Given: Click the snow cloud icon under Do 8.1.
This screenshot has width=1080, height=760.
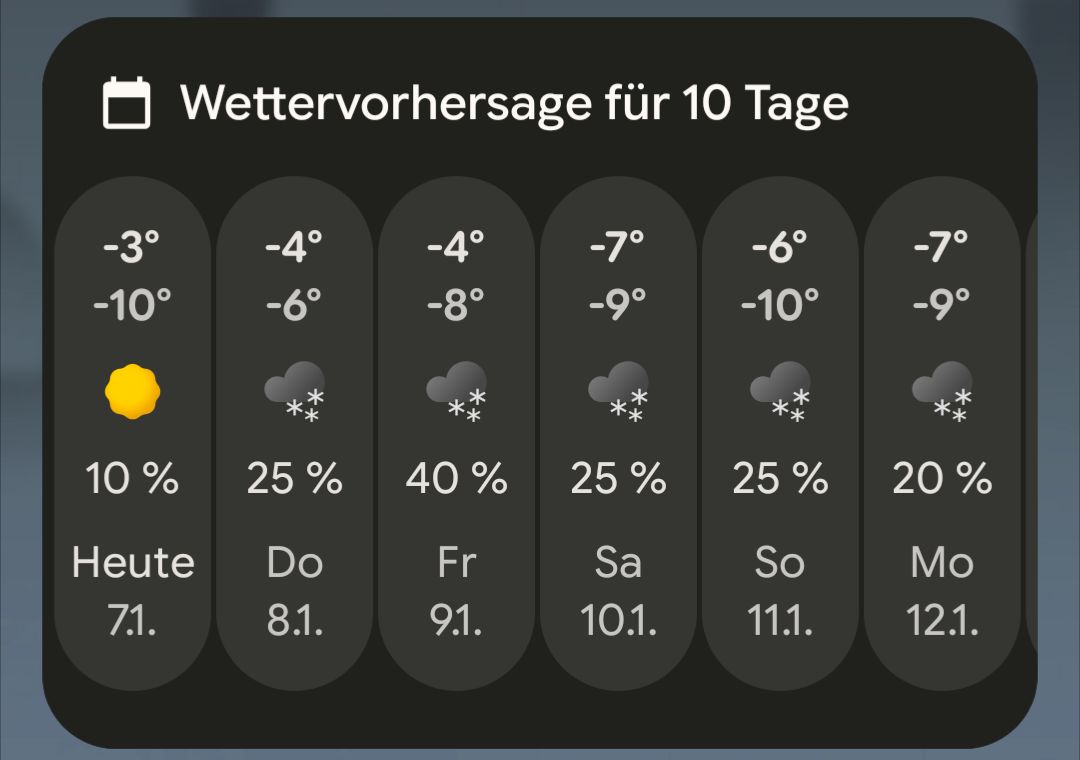Looking at the screenshot, I should [x=294, y=392].
